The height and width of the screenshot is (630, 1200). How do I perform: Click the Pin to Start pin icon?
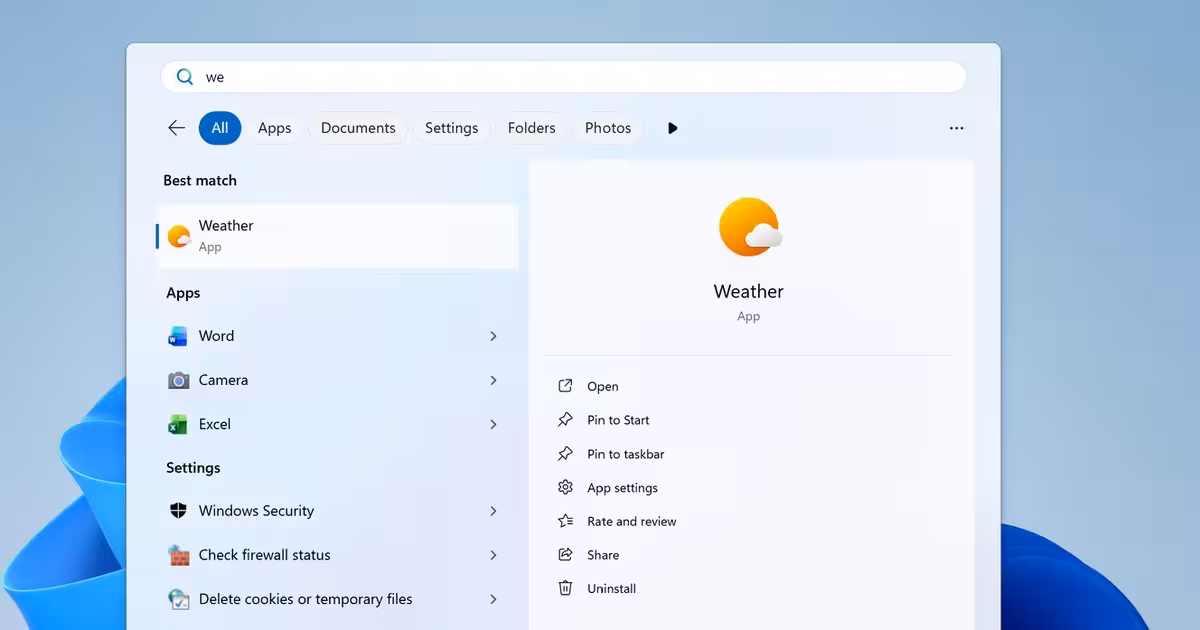point(565,420)
